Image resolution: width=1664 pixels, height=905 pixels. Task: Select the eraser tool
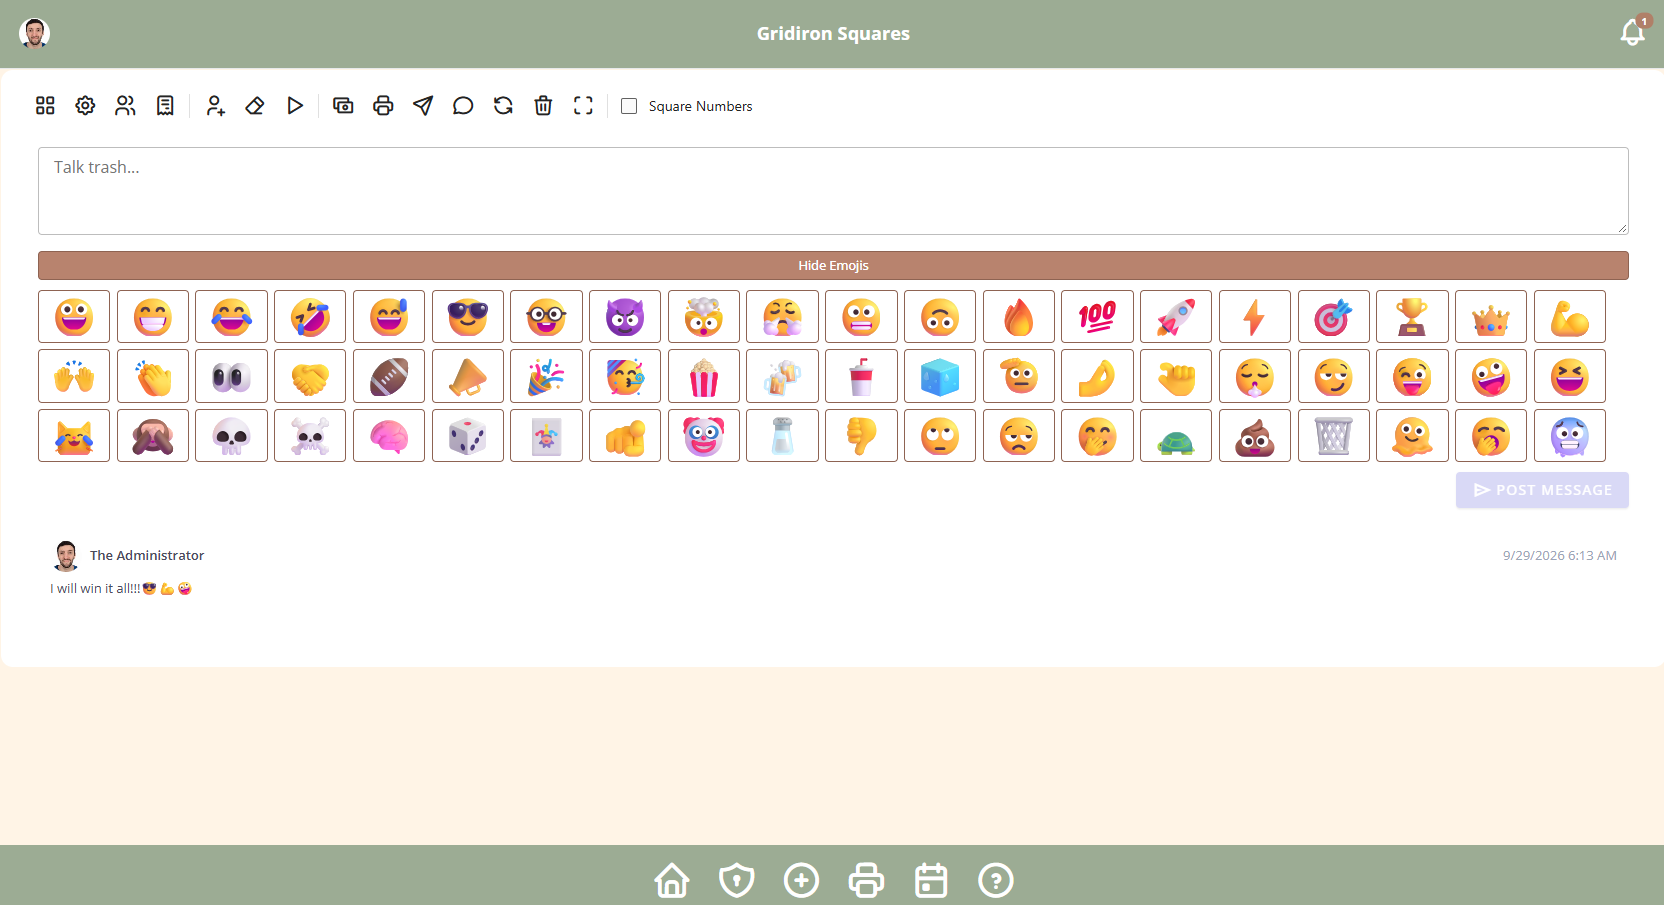(x=255, y=106)
